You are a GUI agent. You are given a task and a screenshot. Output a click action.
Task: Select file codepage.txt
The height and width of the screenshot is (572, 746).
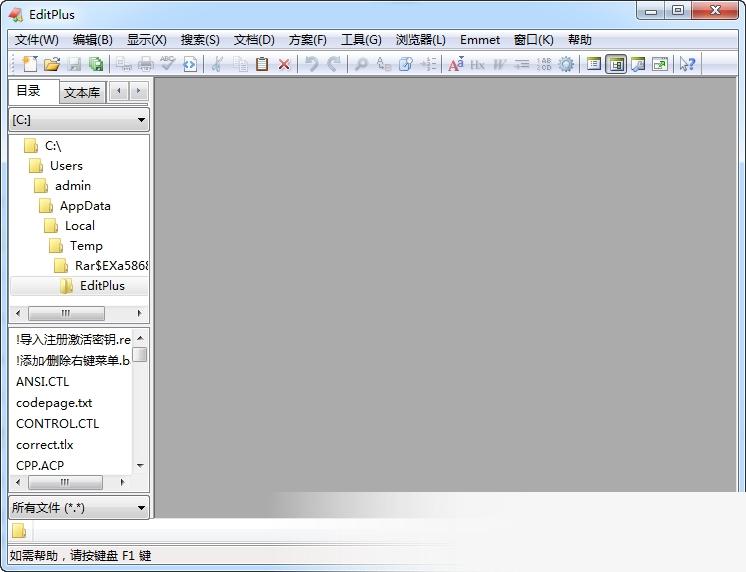pyautogui.click(x=54, y=403)
